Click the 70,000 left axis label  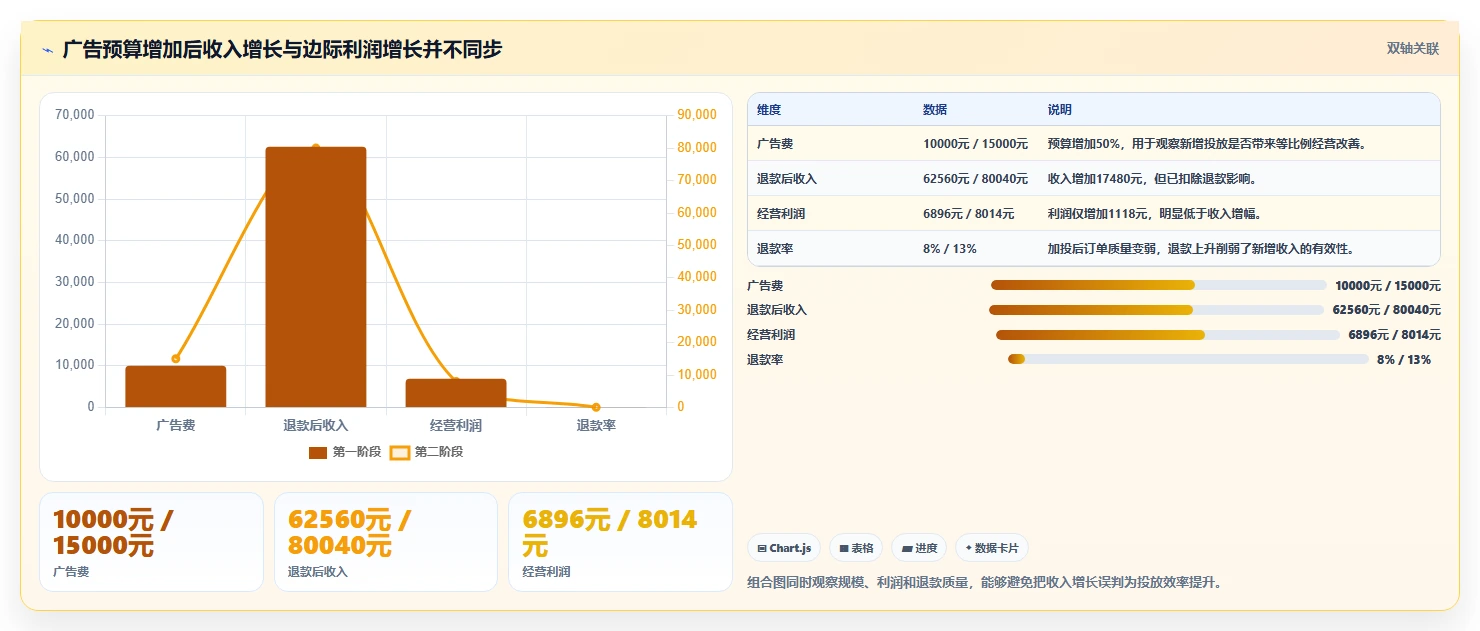click(75, 115)
